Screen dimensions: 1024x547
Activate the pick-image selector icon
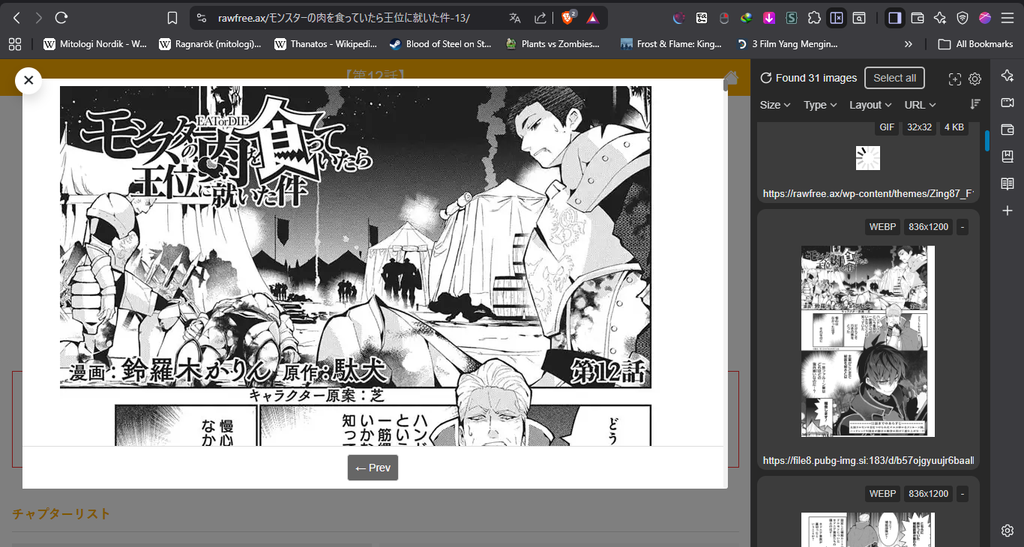[x=954, y=79]
